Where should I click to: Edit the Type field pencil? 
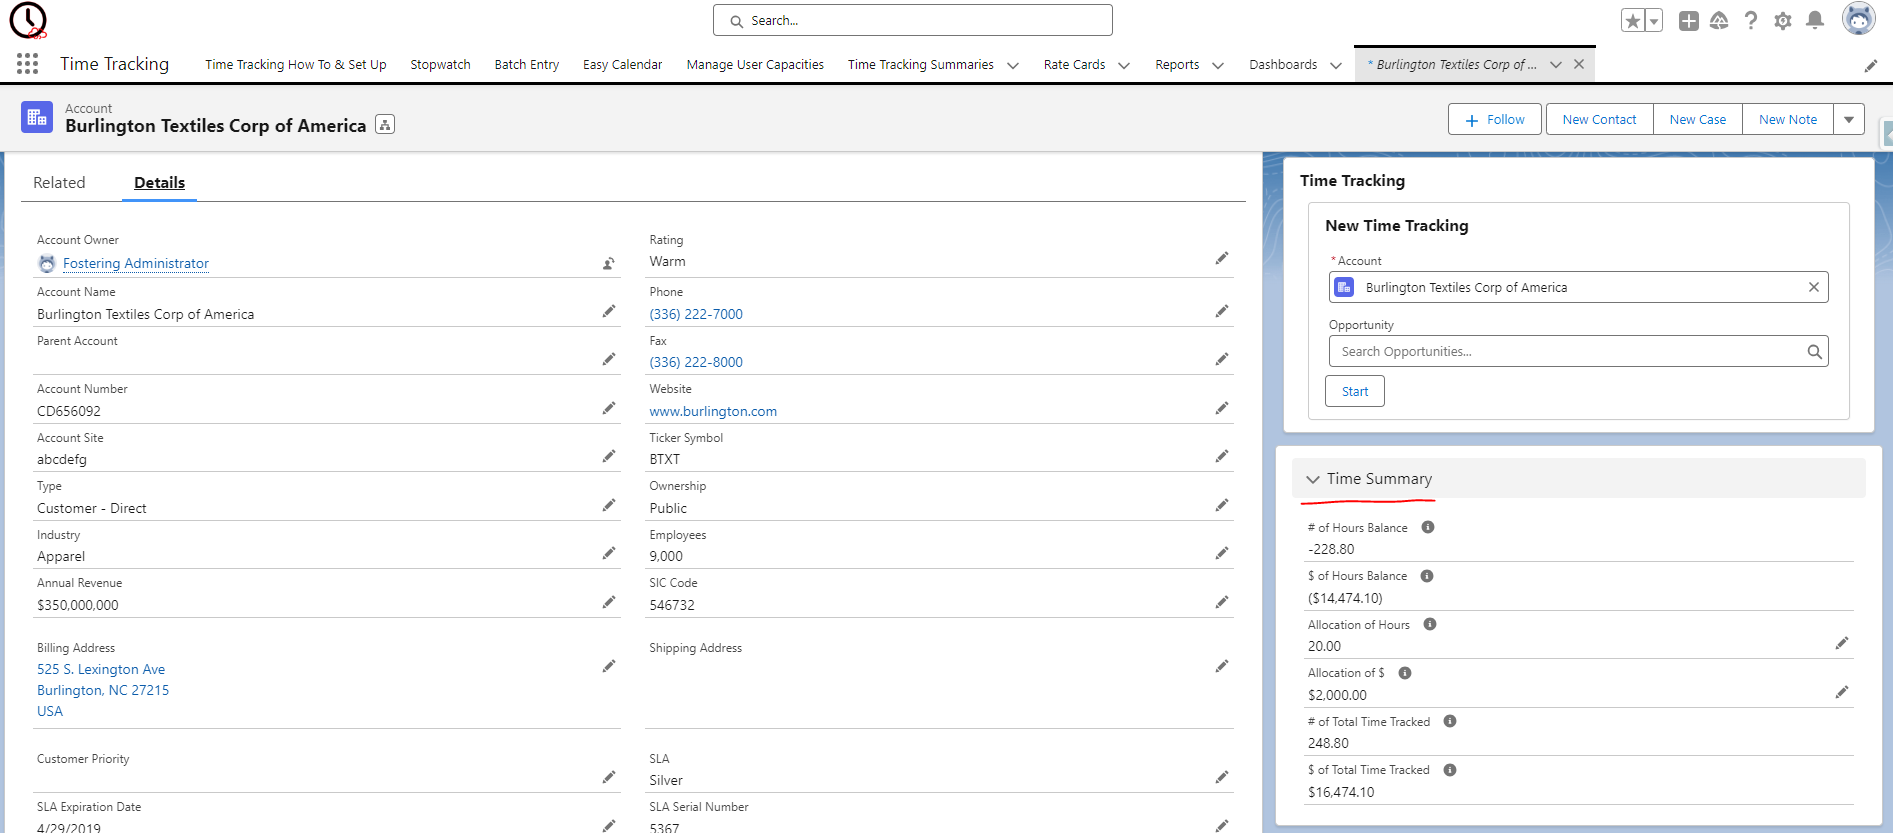click(x=608, y=505)
